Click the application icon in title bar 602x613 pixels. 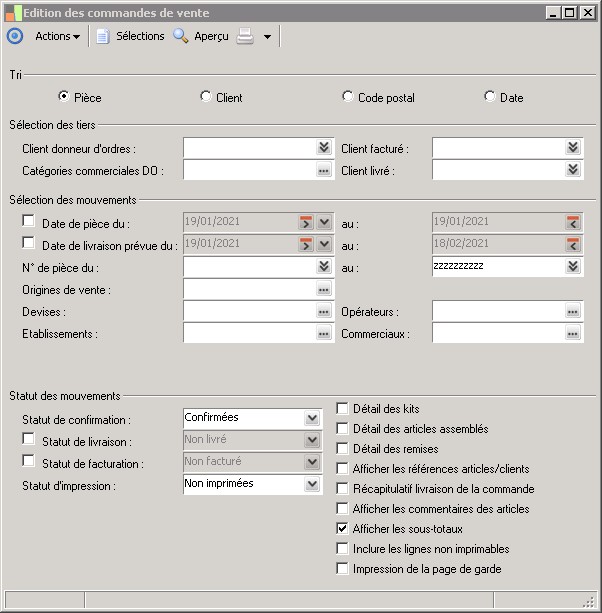(x=13, y=13)
